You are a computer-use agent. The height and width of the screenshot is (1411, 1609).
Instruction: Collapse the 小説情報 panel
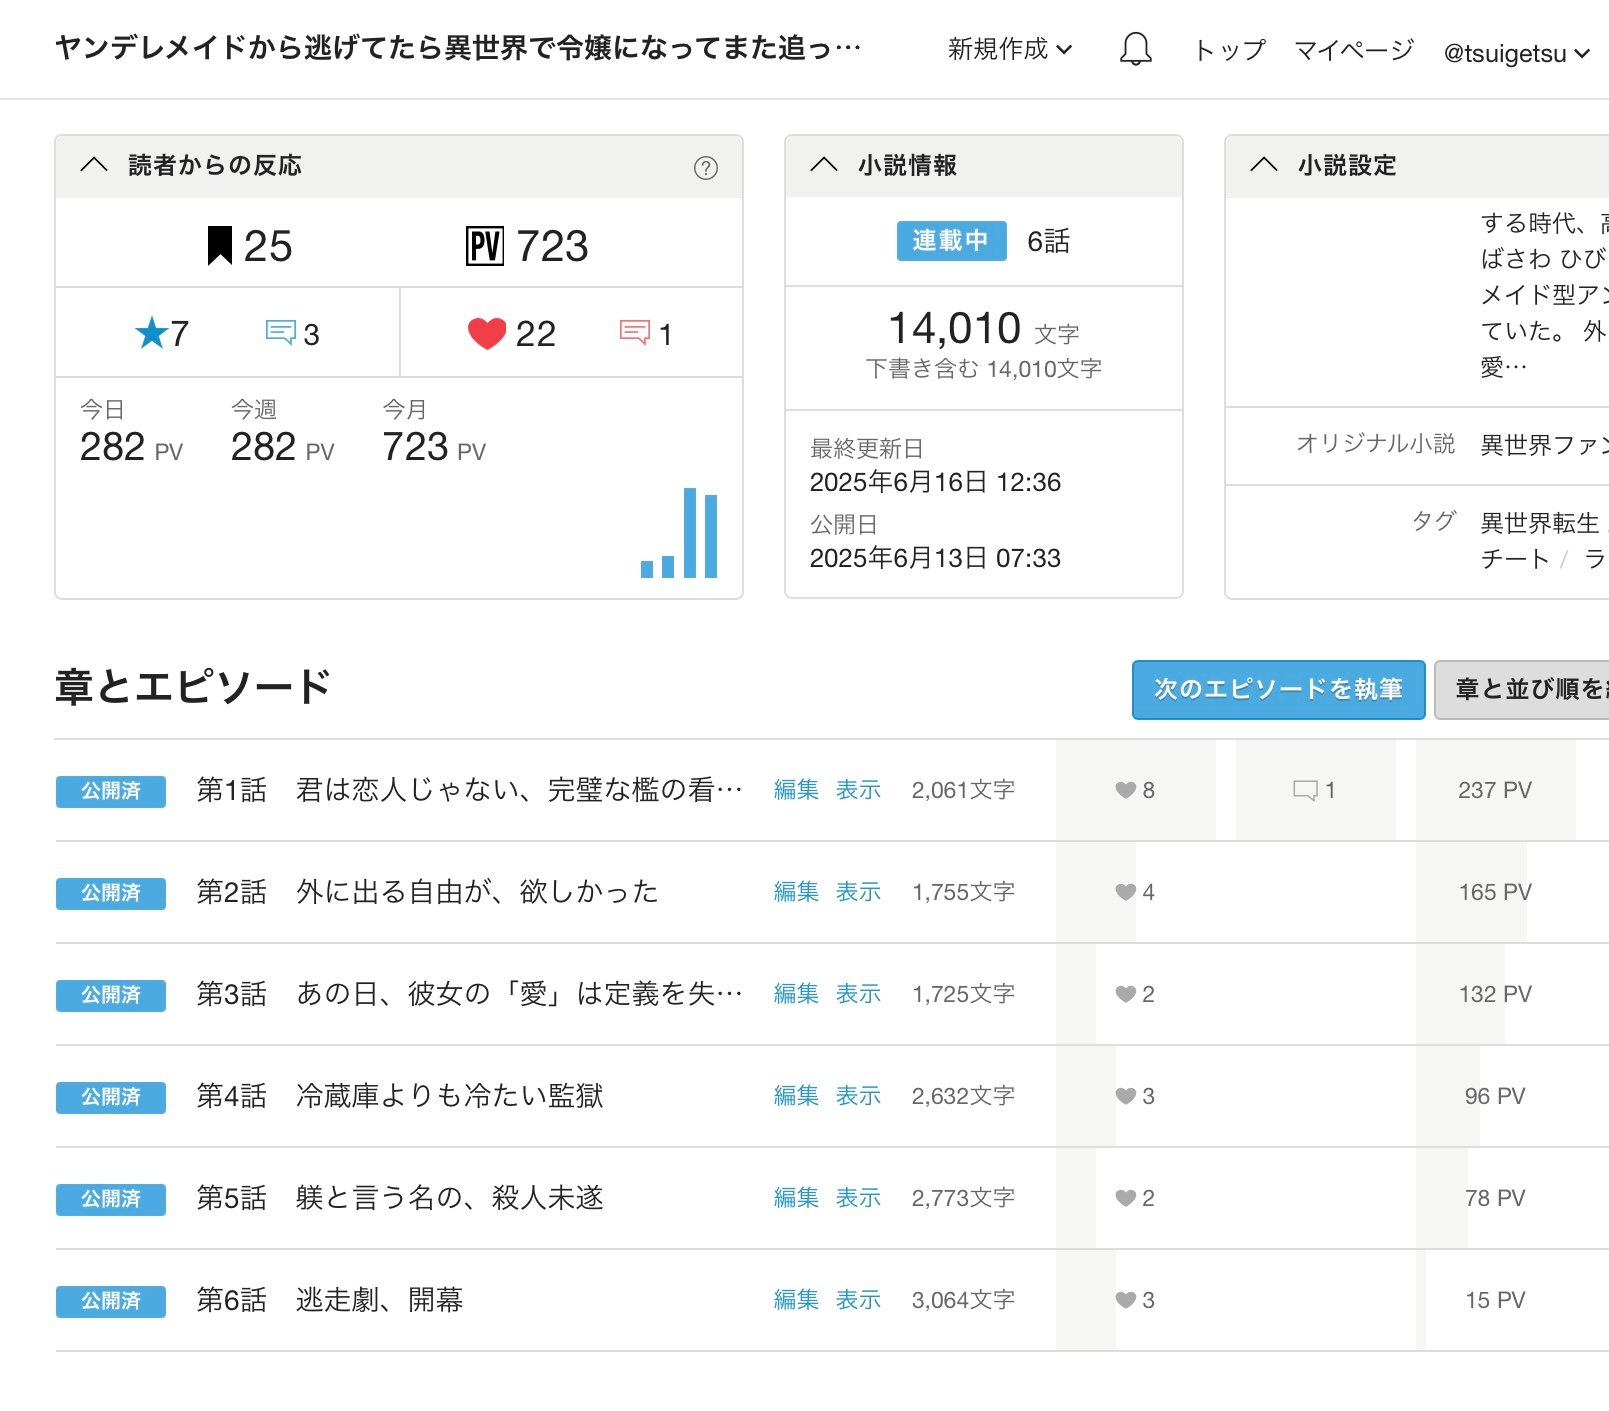coord(824,165)
